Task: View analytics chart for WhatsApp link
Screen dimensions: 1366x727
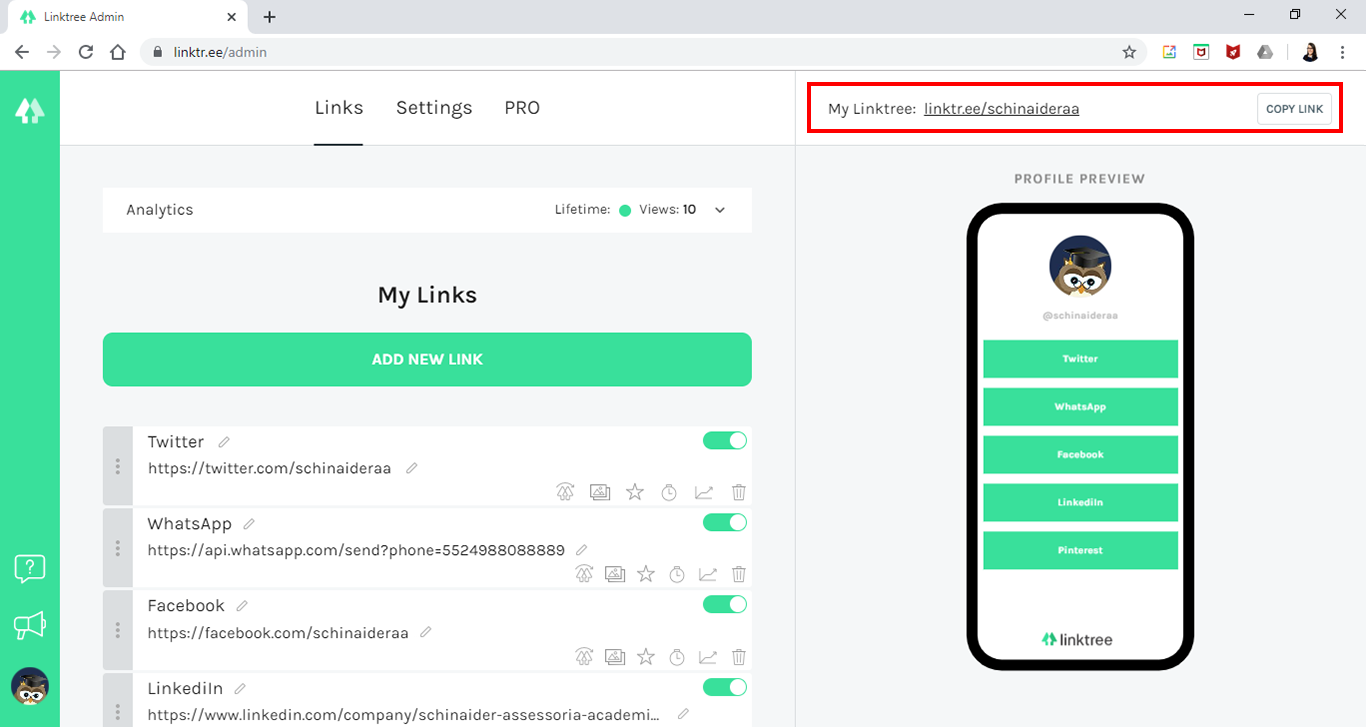Action: tap(708, 574)
